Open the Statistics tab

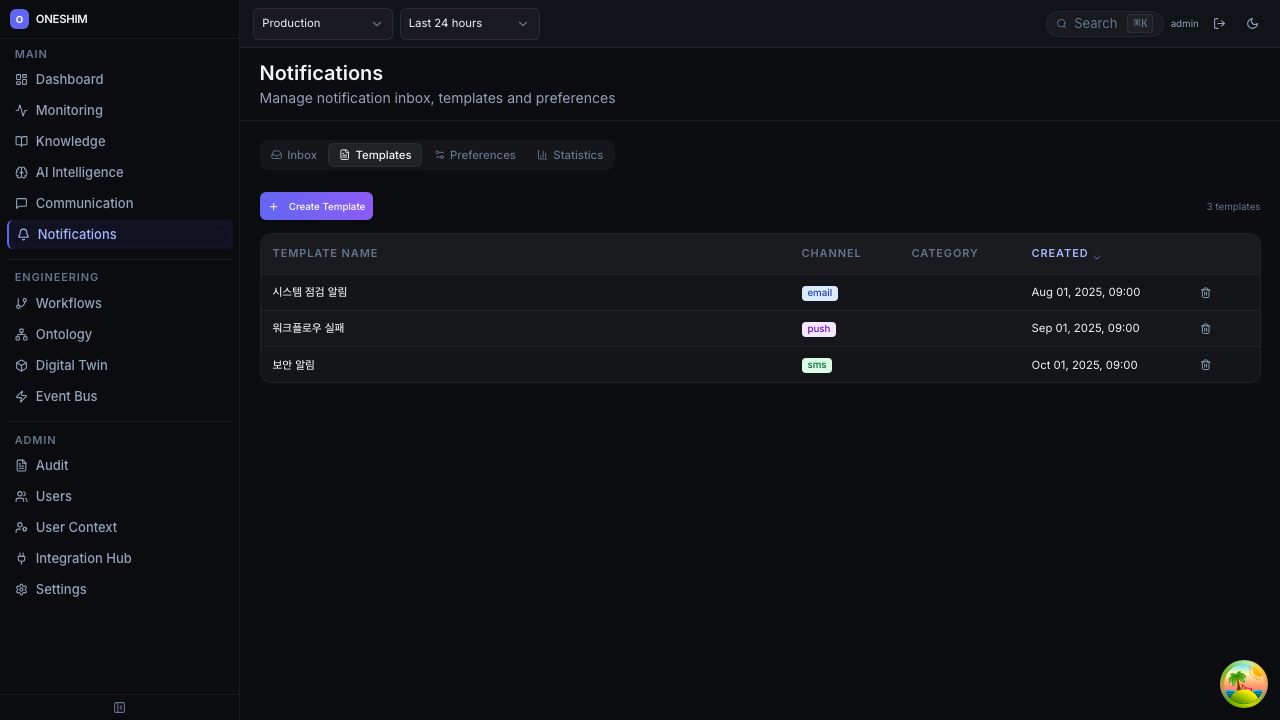click(570, 155)
